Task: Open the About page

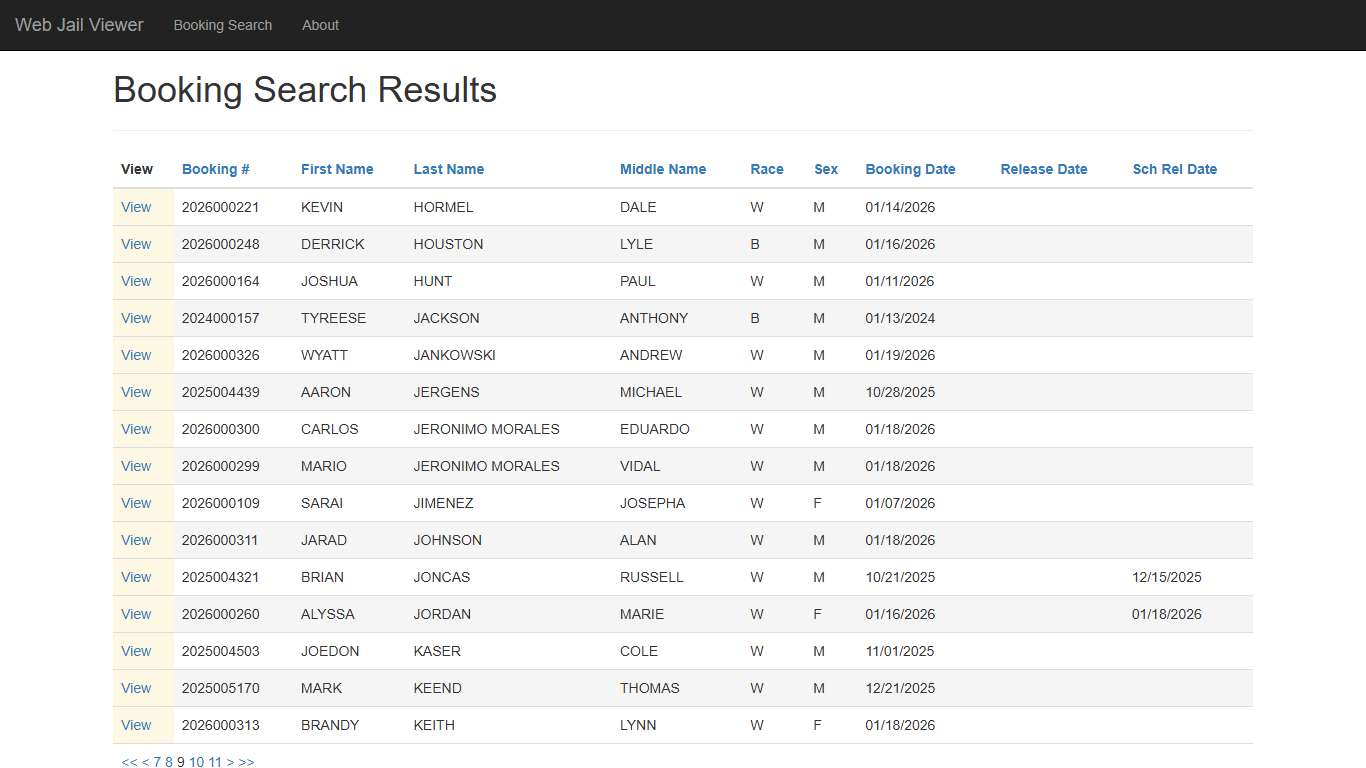Action: pos(320,25)
